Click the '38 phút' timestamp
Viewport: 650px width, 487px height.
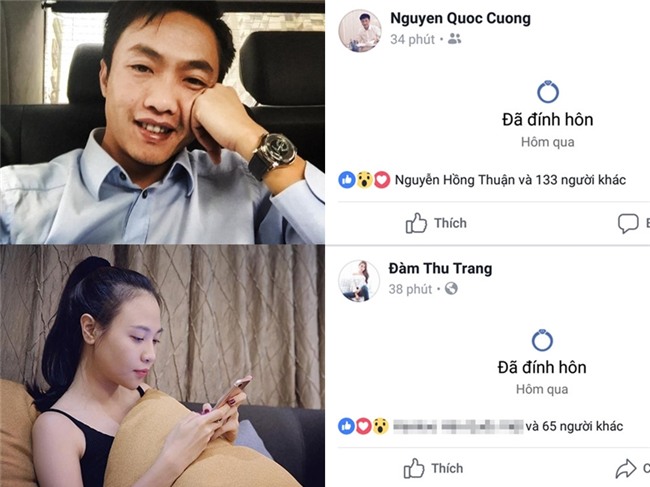(410, 289)
